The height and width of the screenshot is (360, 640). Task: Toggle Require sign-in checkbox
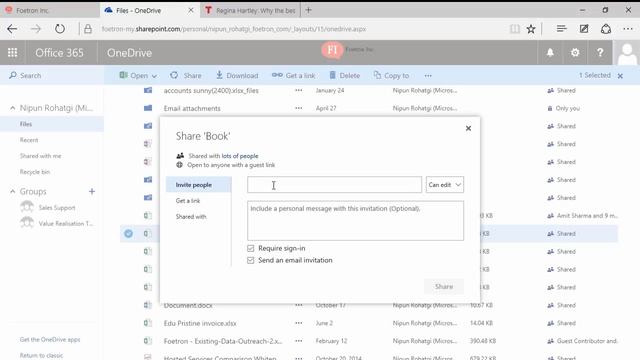click(x=251, y=248)
